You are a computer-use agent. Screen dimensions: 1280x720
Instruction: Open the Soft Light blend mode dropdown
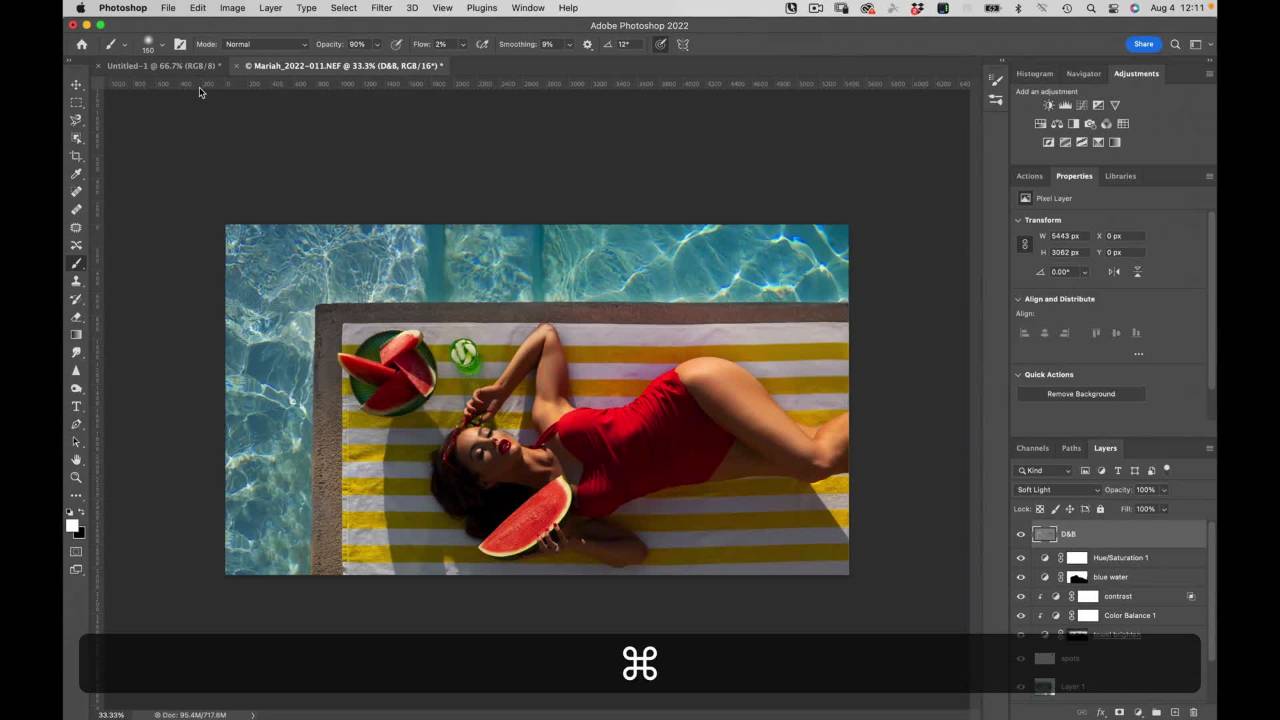point(1057,490)
